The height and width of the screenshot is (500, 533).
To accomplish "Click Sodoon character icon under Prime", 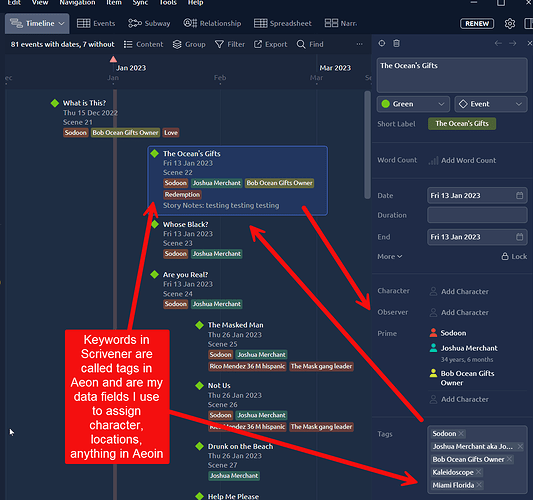I will coord(433,333).
